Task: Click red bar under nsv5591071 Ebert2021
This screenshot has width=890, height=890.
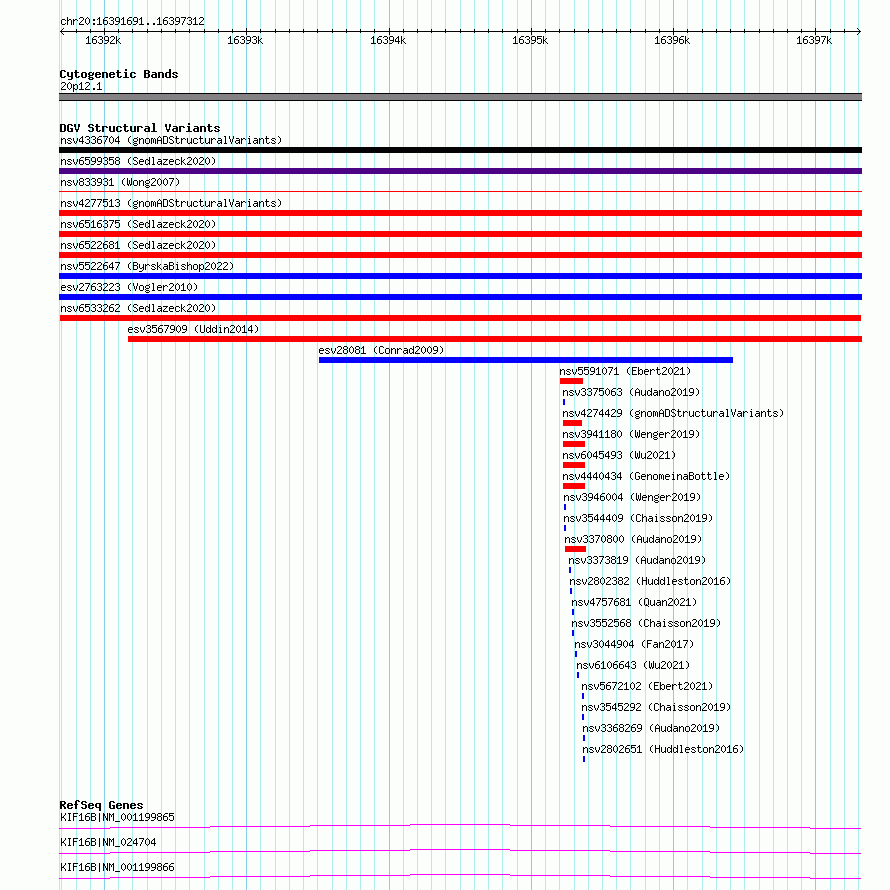Action: (572, 381)
